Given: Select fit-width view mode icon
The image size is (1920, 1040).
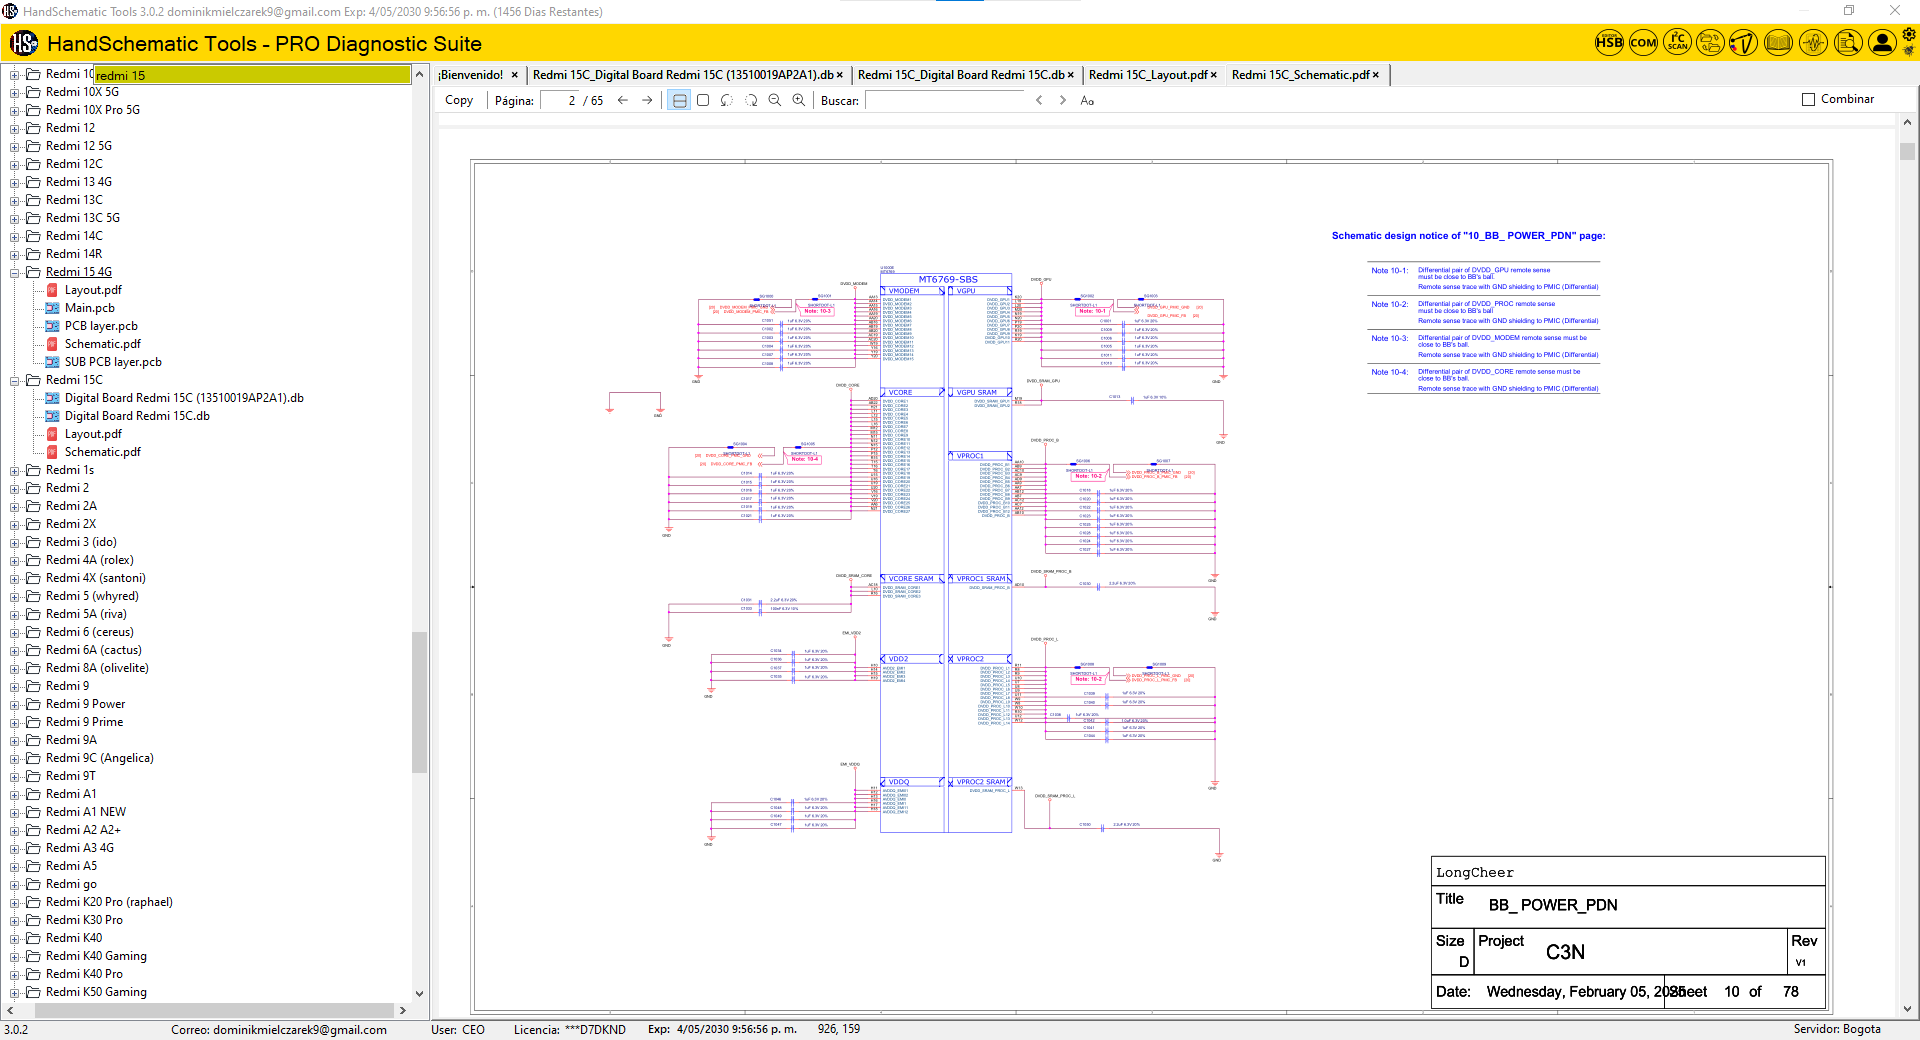Looking at the screenshot, I should [680, 100].
